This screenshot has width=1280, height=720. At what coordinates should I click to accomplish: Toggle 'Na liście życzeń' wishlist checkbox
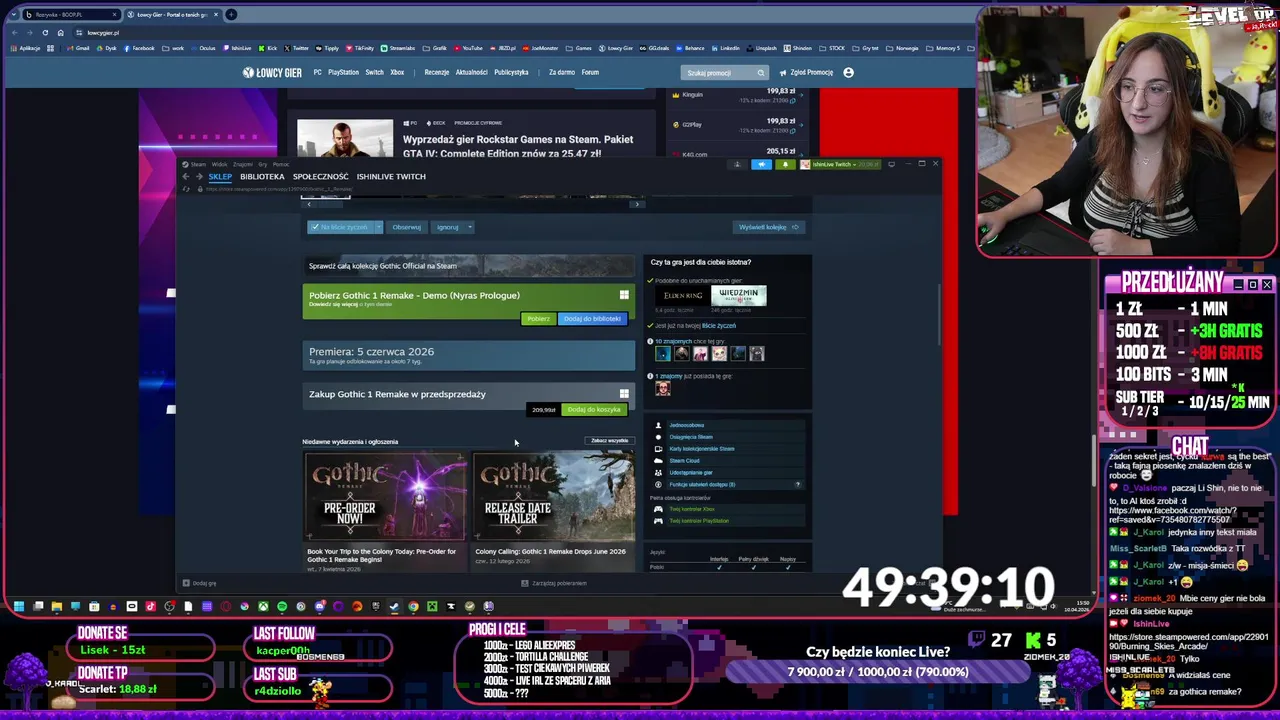(x=316, y=227)
